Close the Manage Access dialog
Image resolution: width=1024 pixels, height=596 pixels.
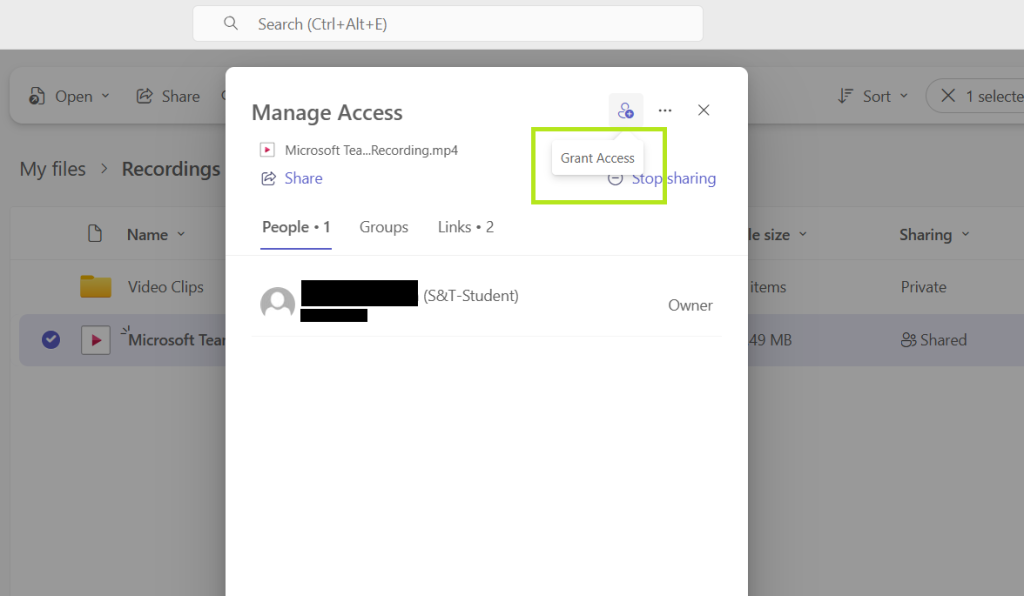click(x=704, y=111)
